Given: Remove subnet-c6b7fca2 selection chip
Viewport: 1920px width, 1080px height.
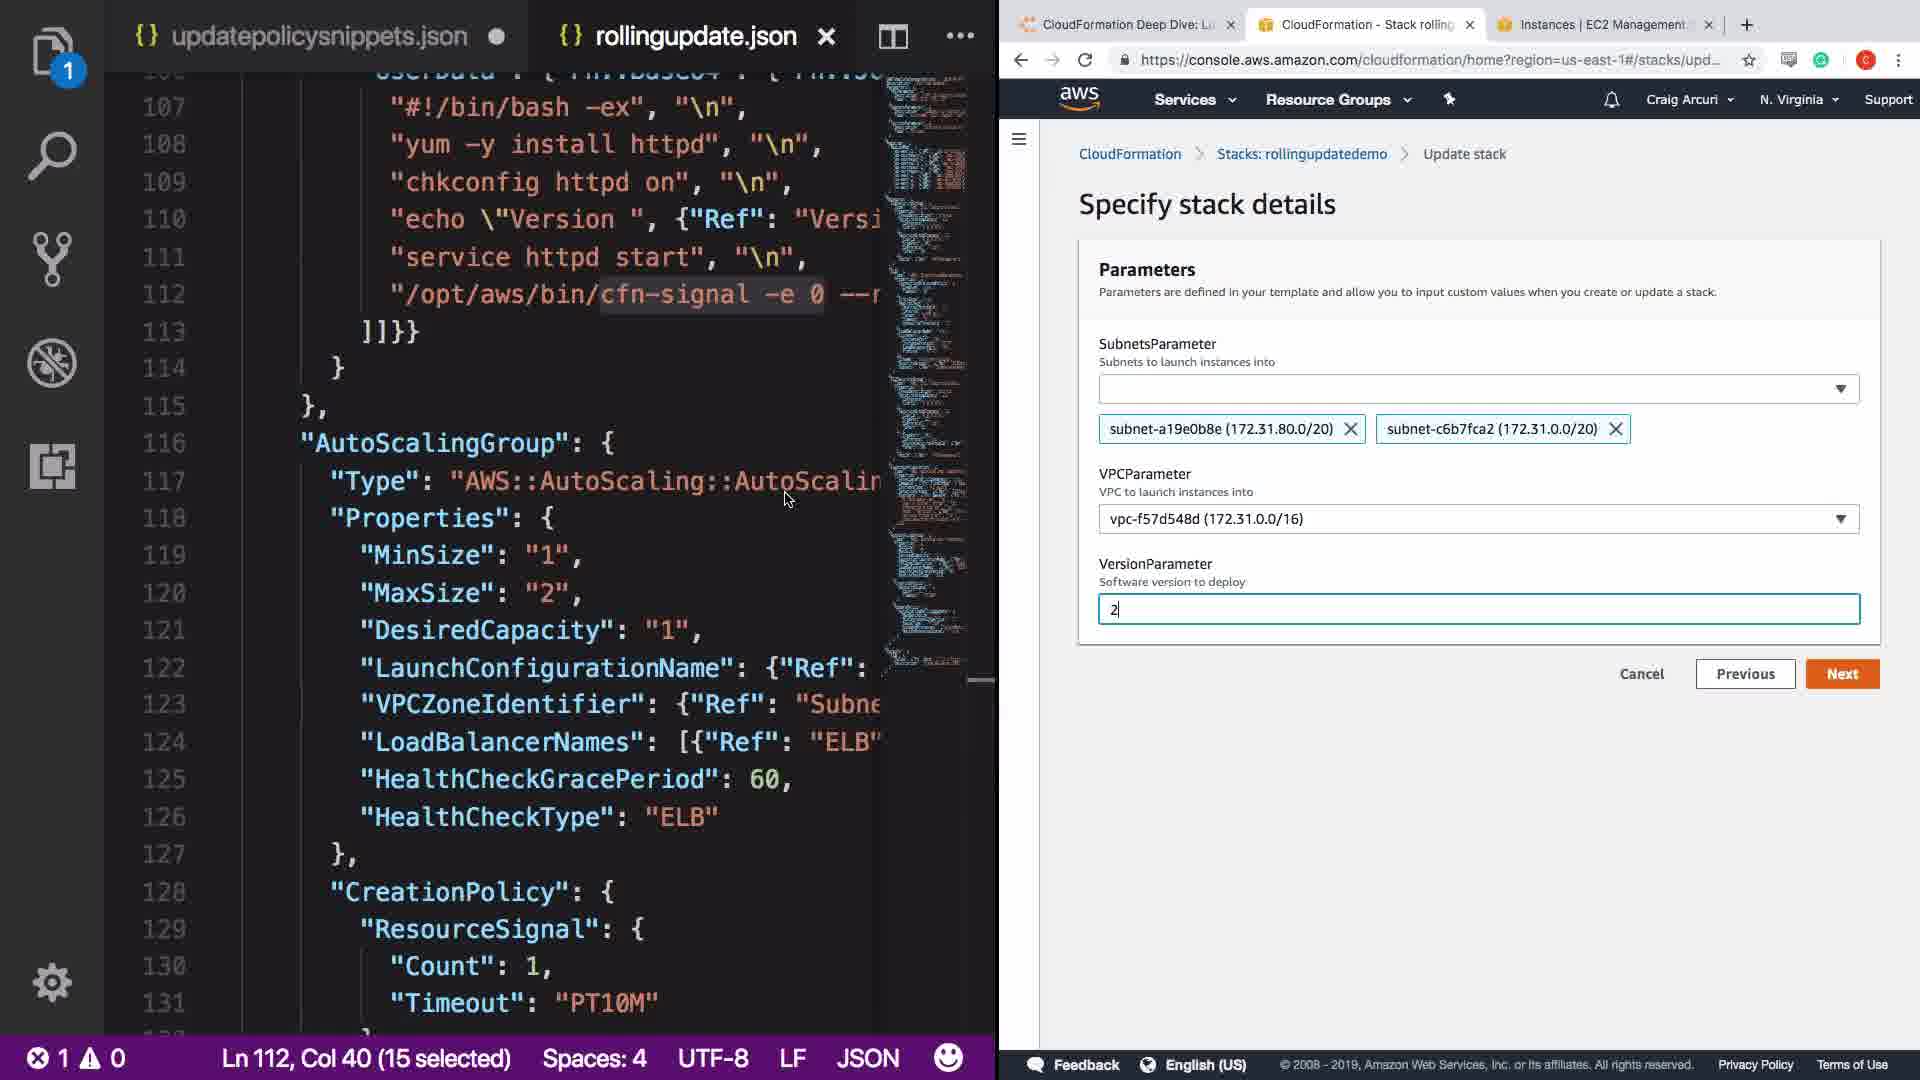Looking at the screenshot, I should pyautogui.click(x=1615, y=429).
